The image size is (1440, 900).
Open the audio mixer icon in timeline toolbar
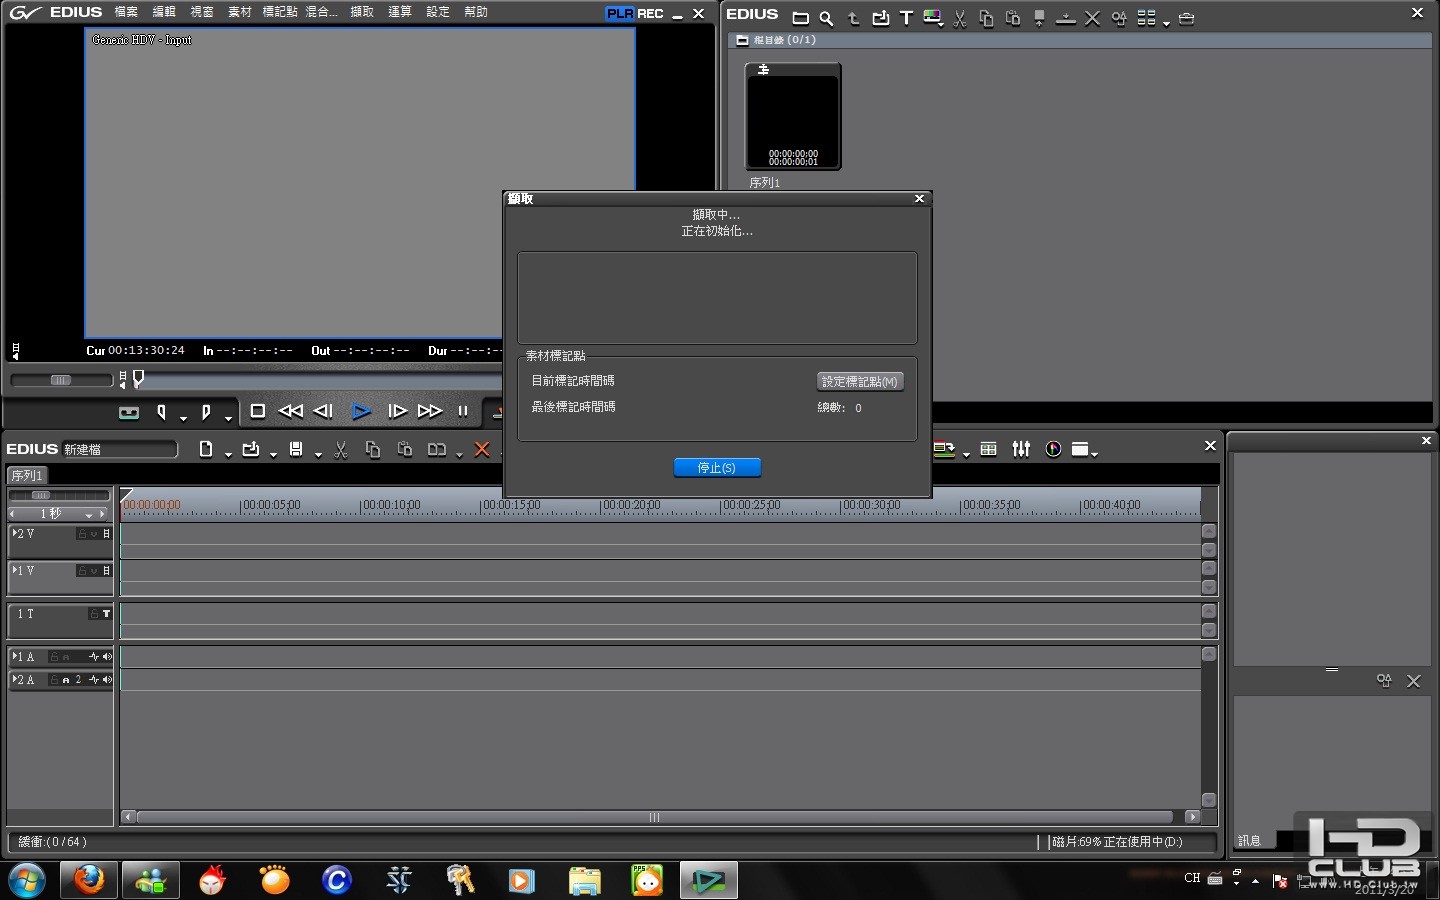click(x=1021, y=450)
